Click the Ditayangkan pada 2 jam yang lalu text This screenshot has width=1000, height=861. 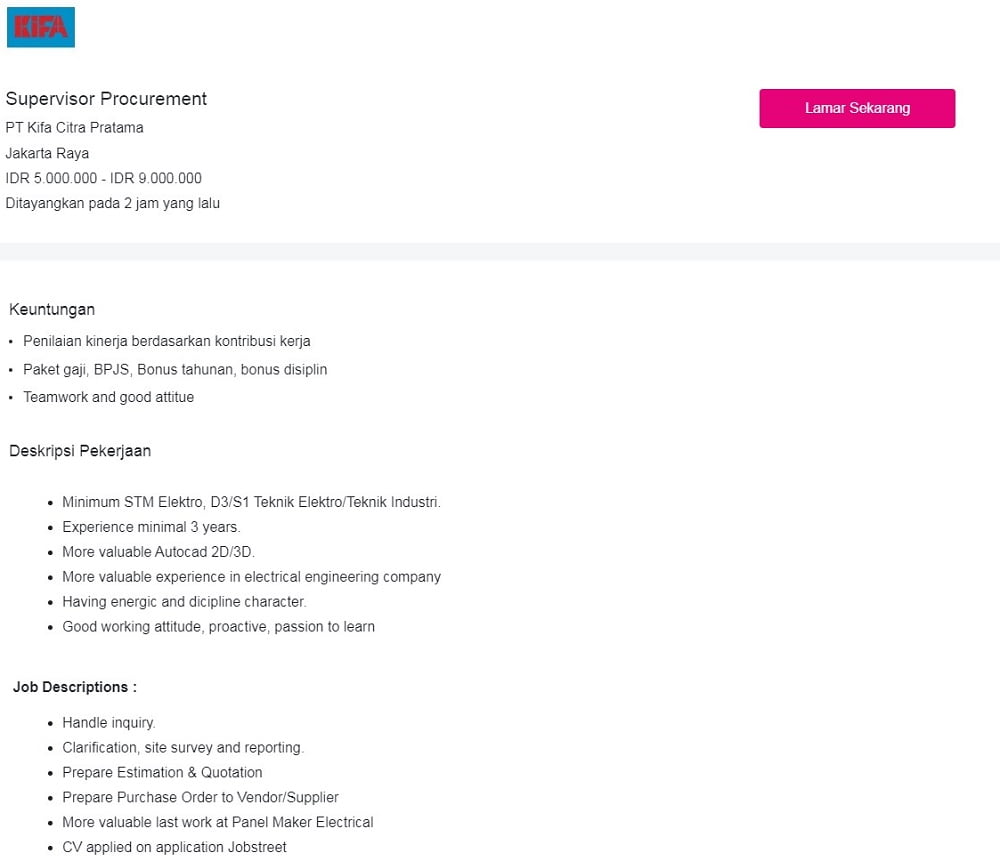113,203
